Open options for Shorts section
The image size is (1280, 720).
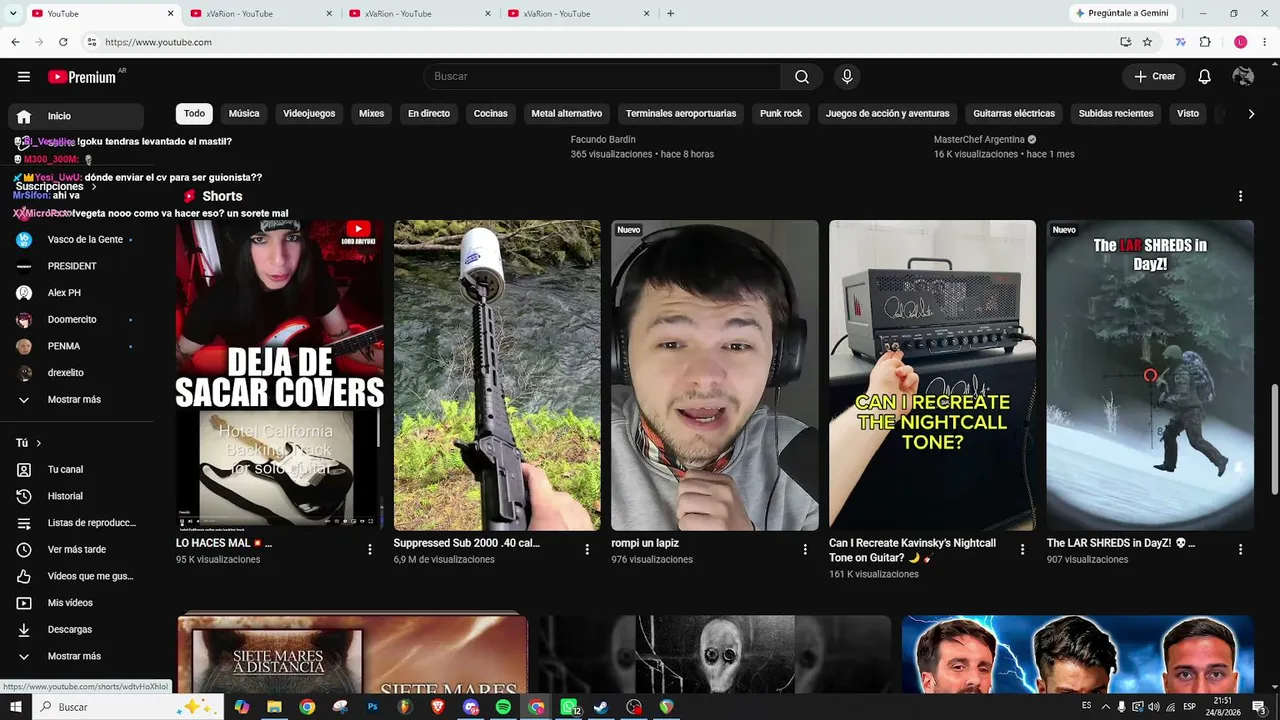[1240, 196]
